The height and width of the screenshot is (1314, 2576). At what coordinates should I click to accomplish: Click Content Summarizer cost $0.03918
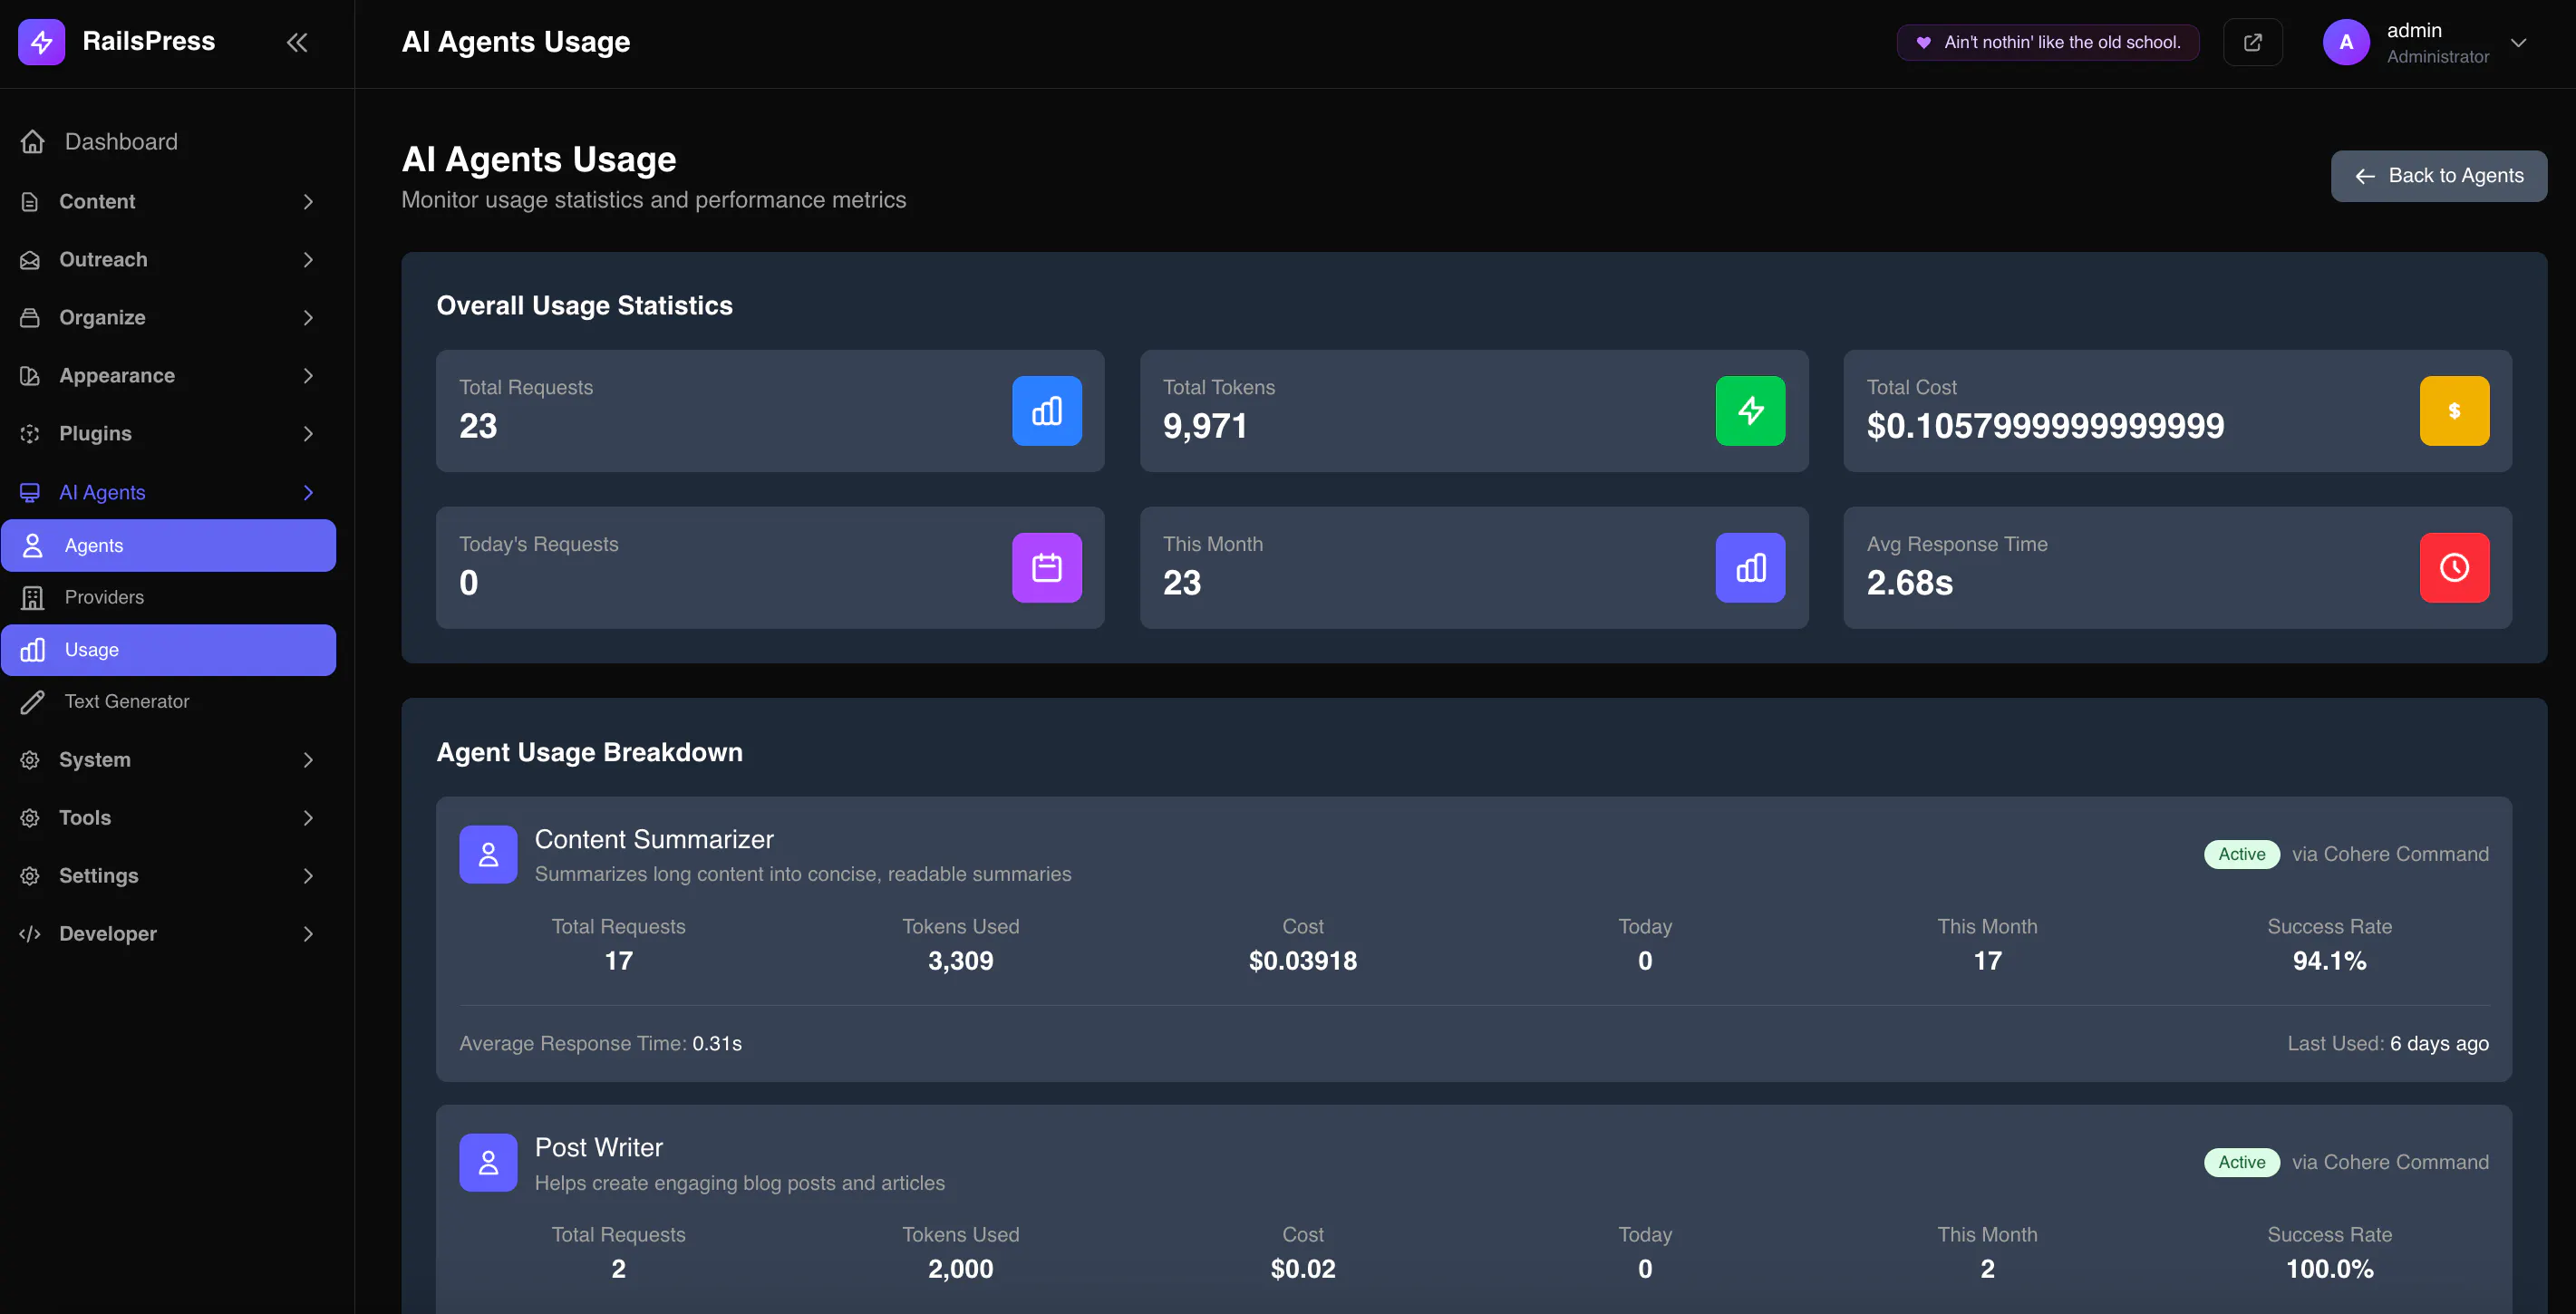pos(1302,962)
